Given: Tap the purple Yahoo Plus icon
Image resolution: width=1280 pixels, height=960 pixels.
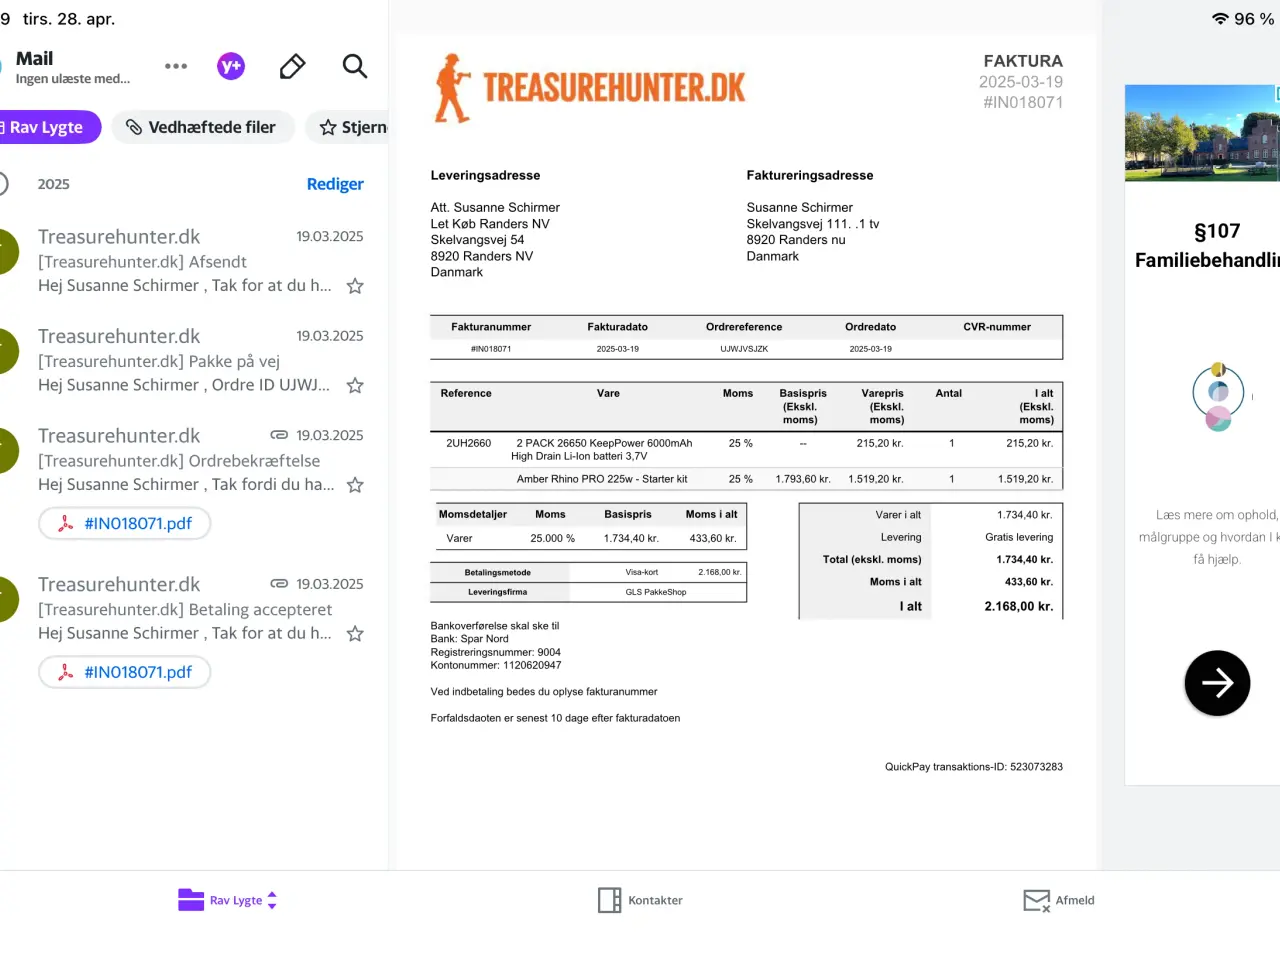Looking at the screenshot, I should pos(231,66).
